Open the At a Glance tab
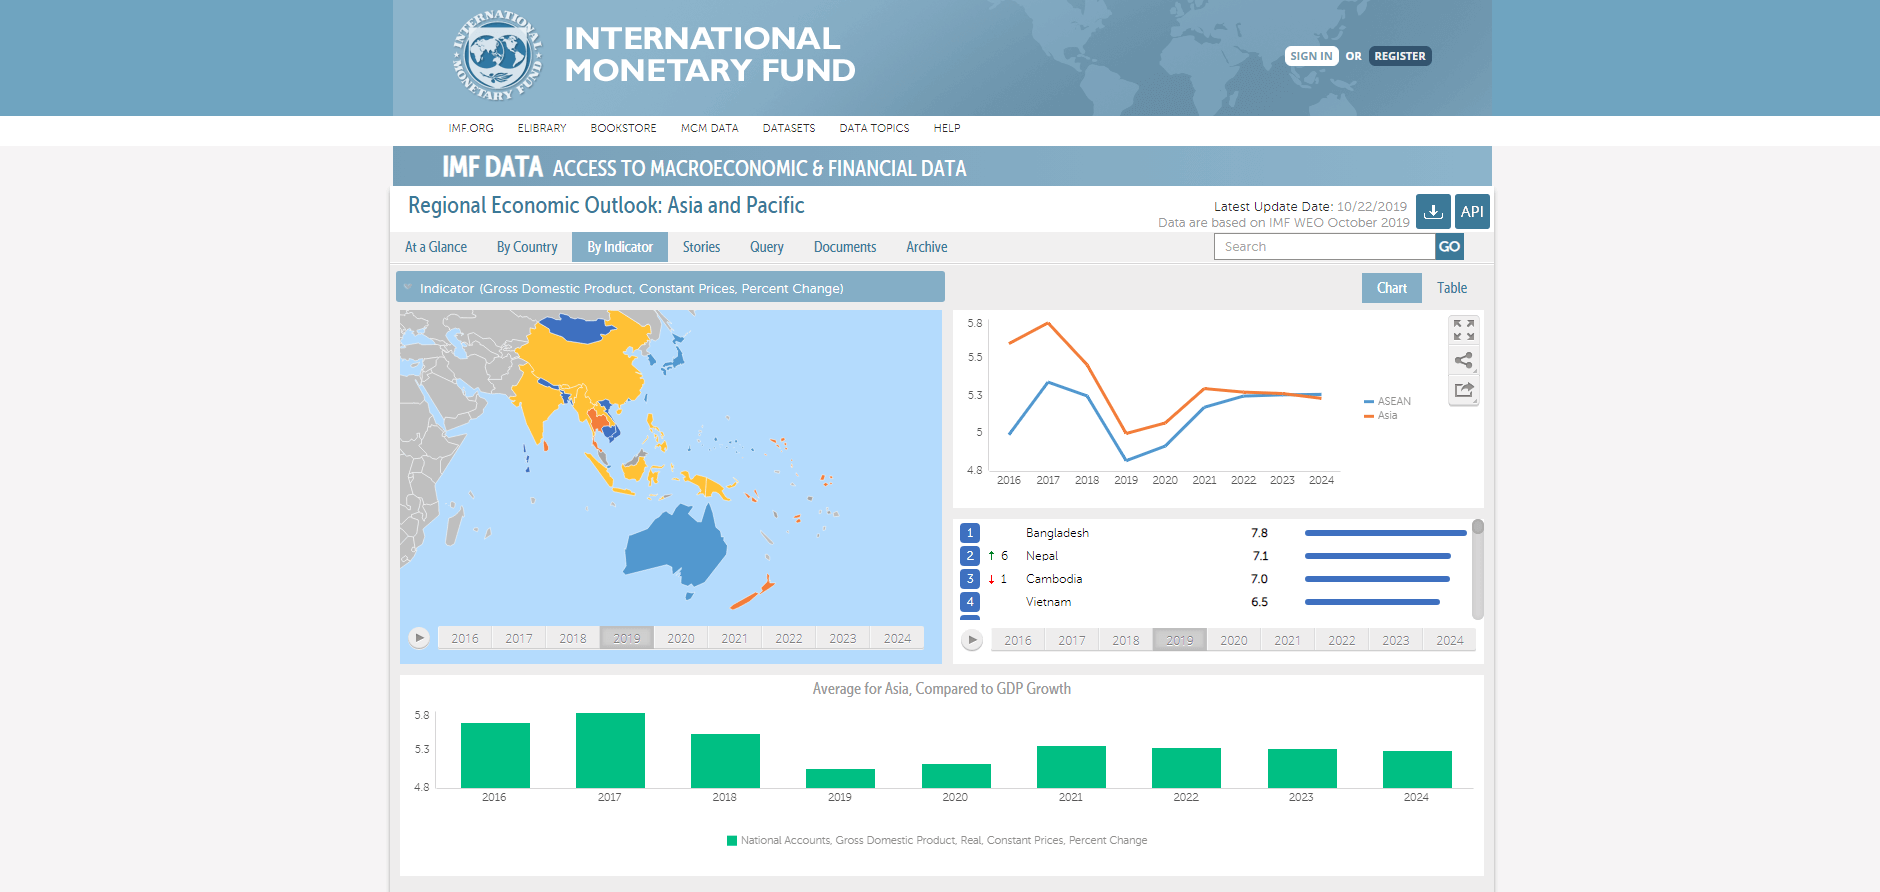This screenshot has width=1880, height=892. tap(436, 247)
